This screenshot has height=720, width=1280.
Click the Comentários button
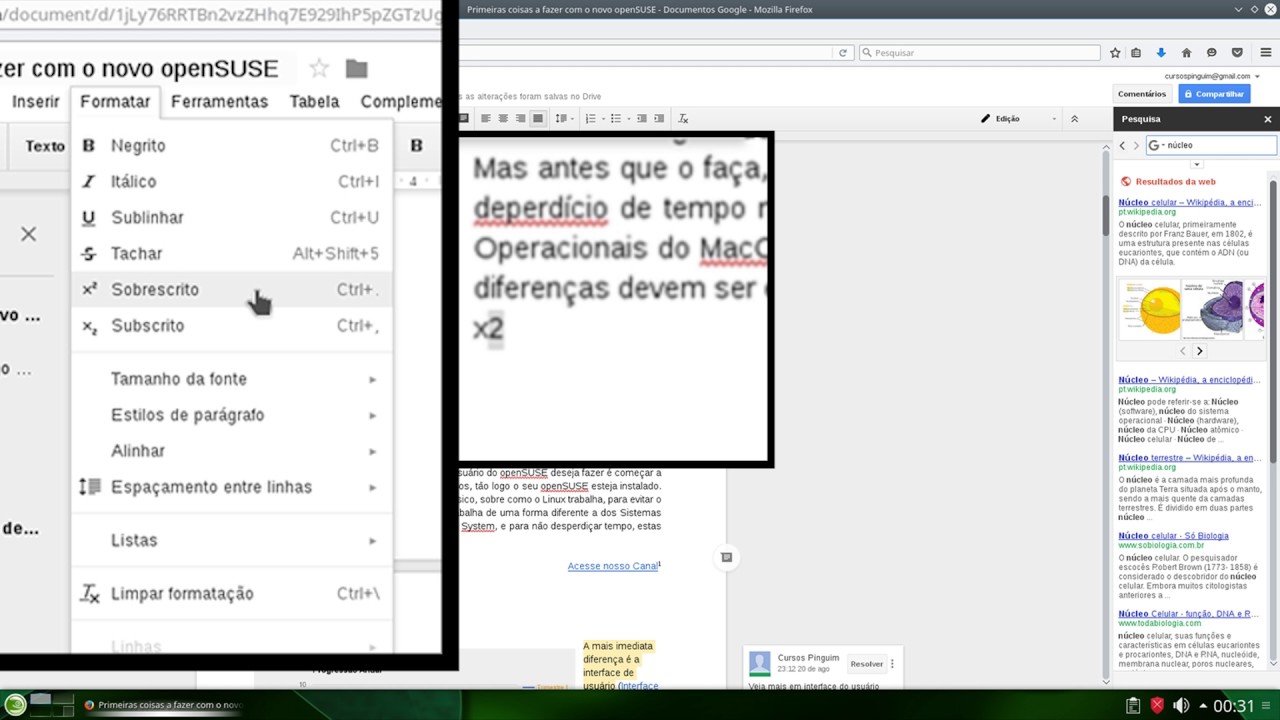point(1141,94)
